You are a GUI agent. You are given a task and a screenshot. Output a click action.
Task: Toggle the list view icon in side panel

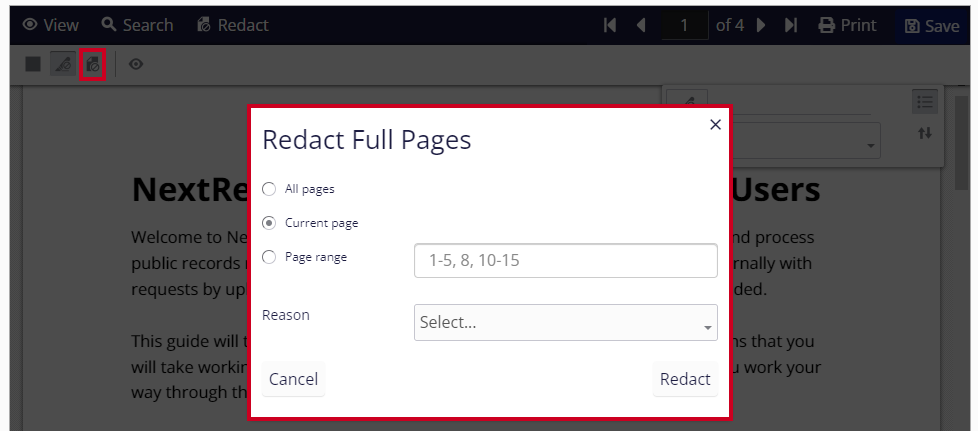tap(925, 102)
